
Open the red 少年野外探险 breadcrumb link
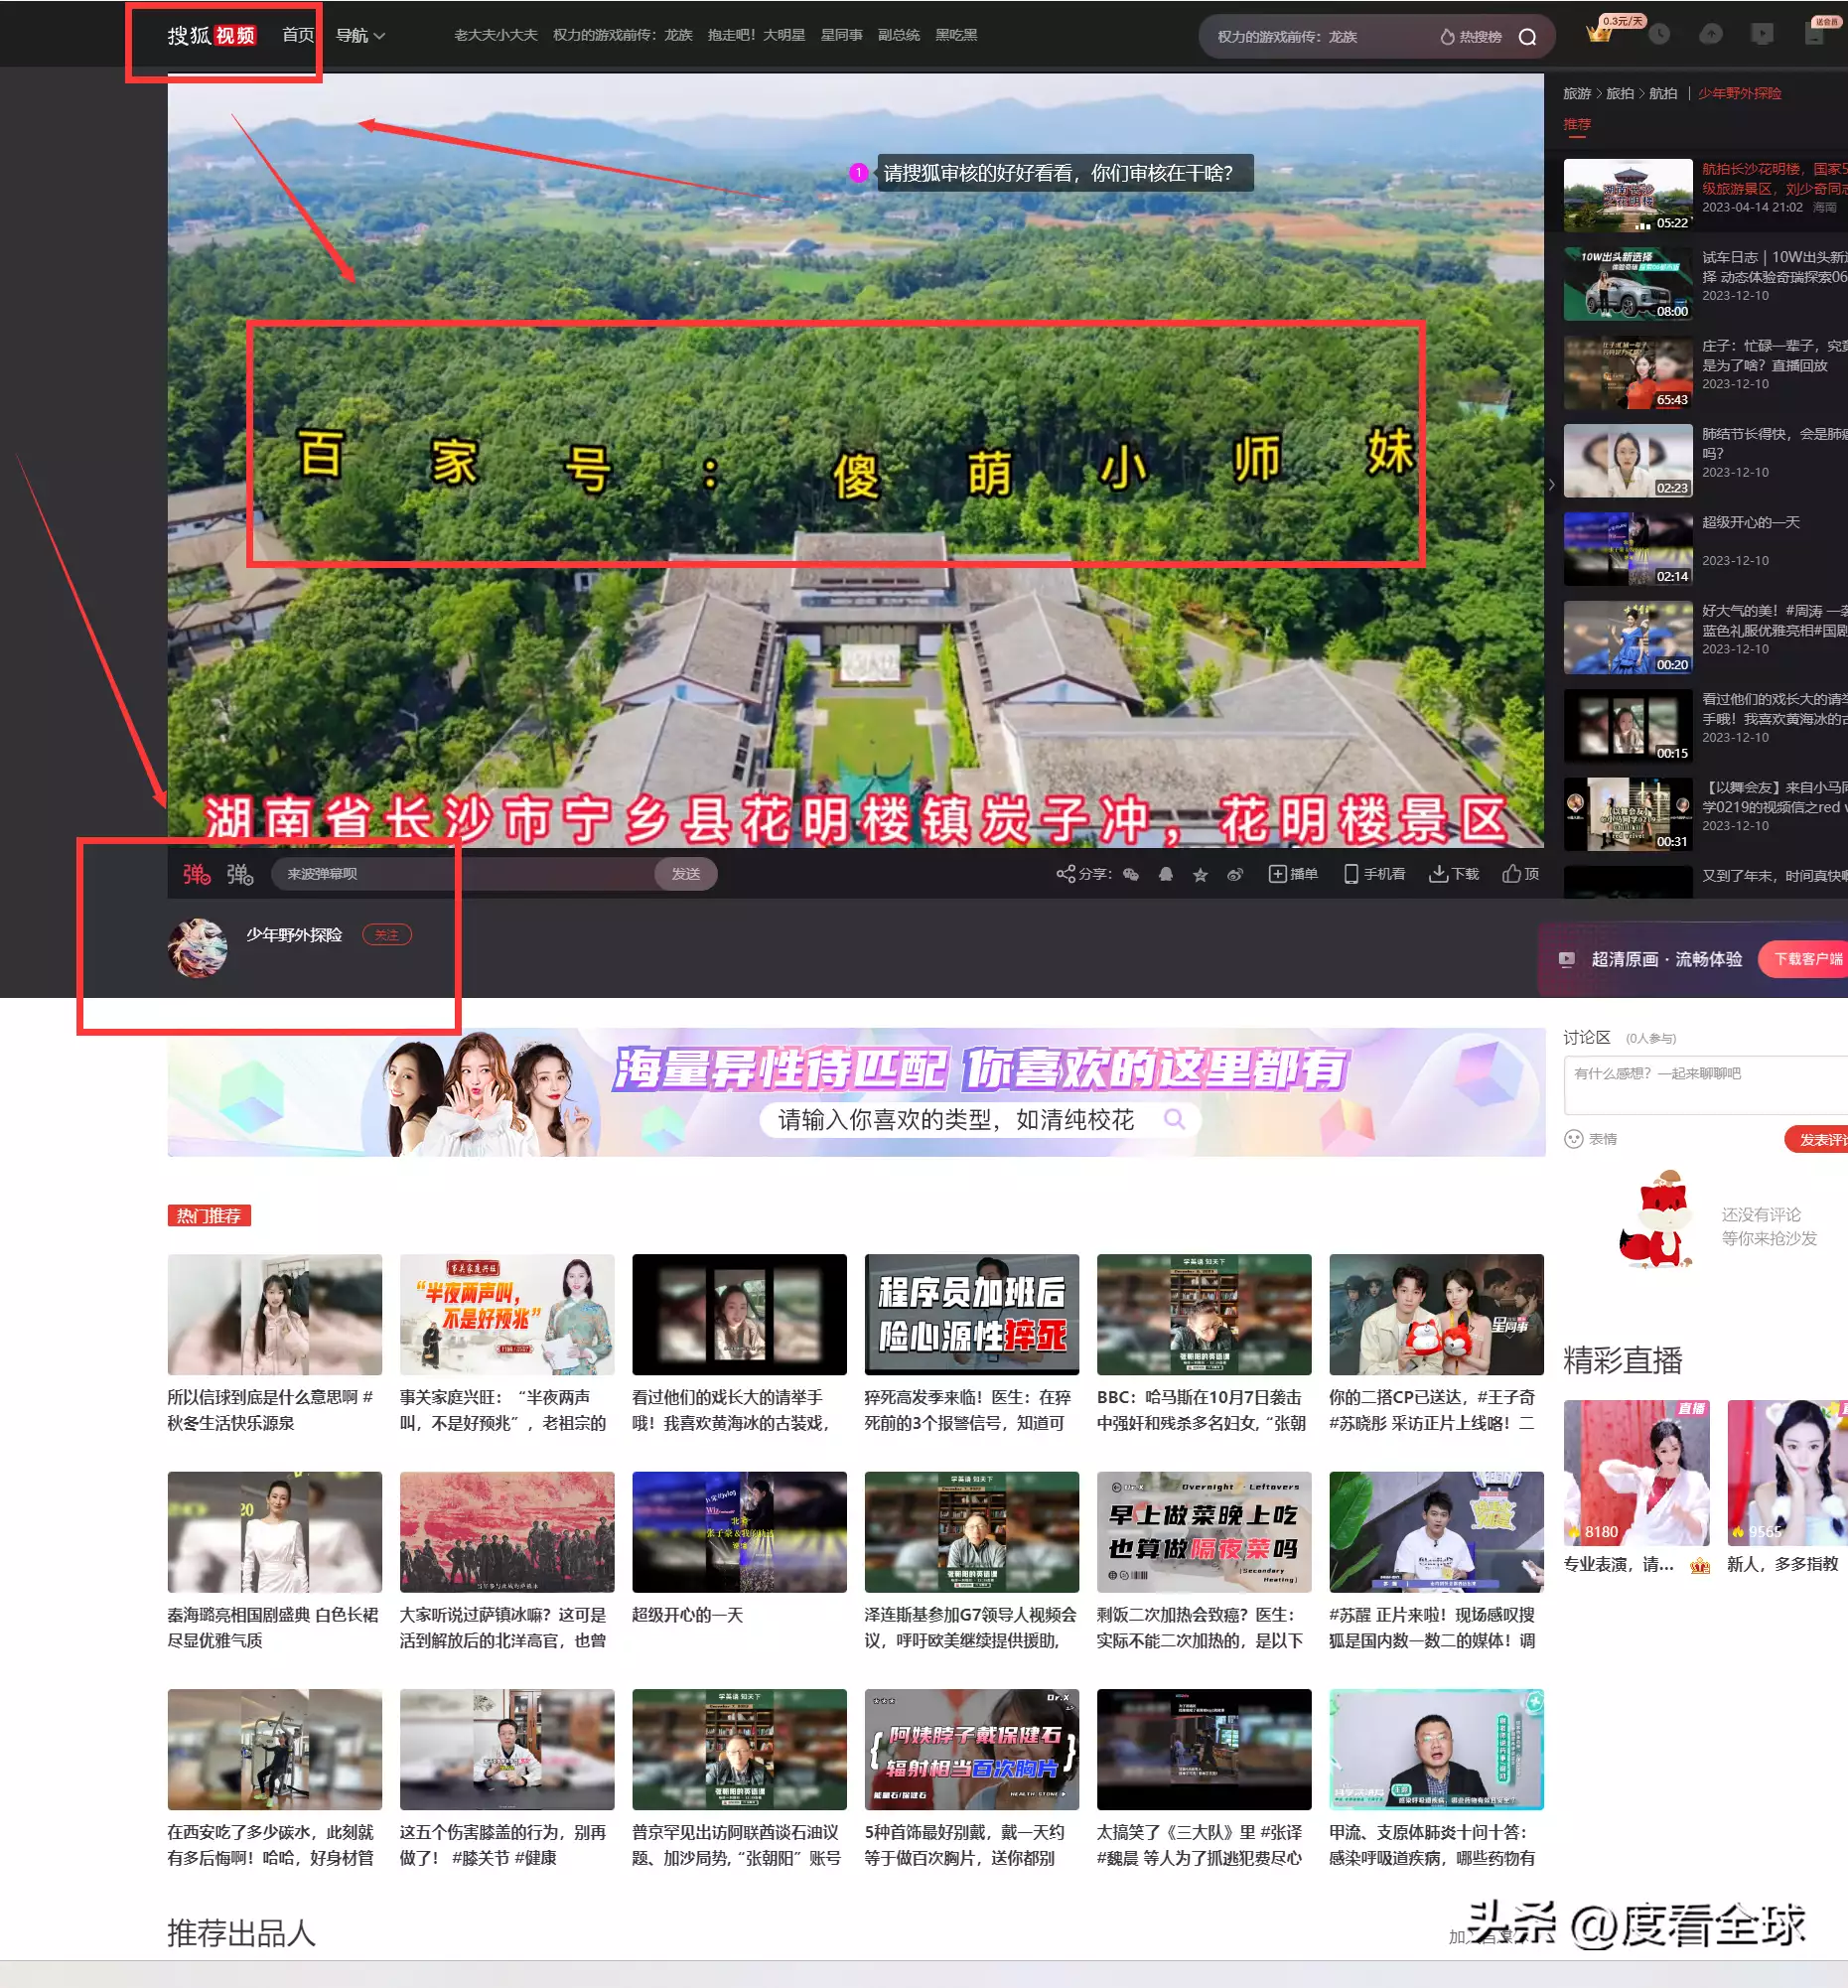tap(1740, 93)
